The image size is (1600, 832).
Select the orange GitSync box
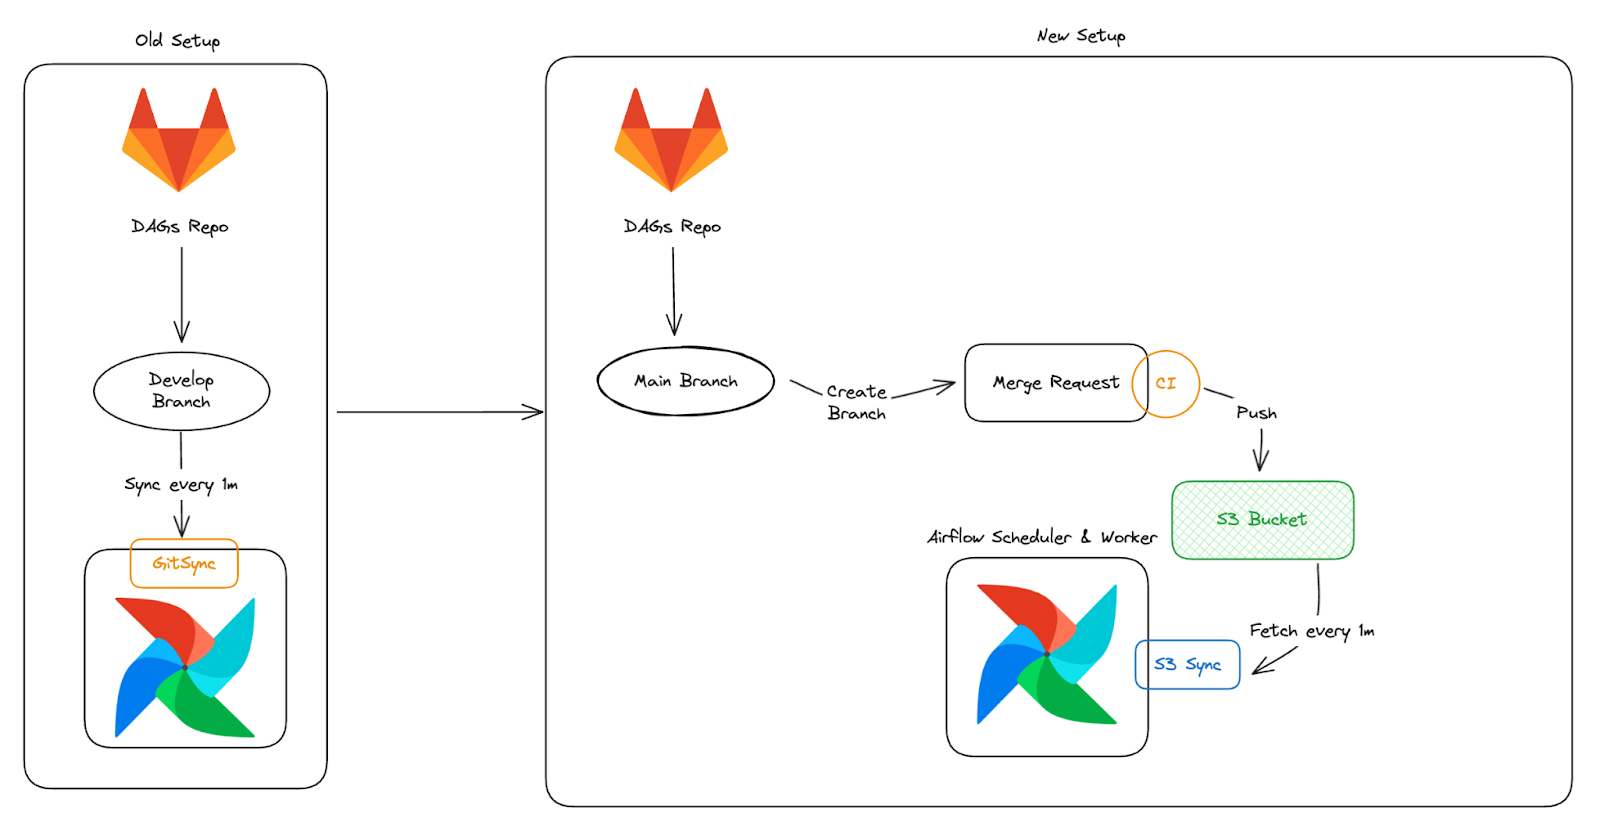pyautogui.click(x=184, y=563)
